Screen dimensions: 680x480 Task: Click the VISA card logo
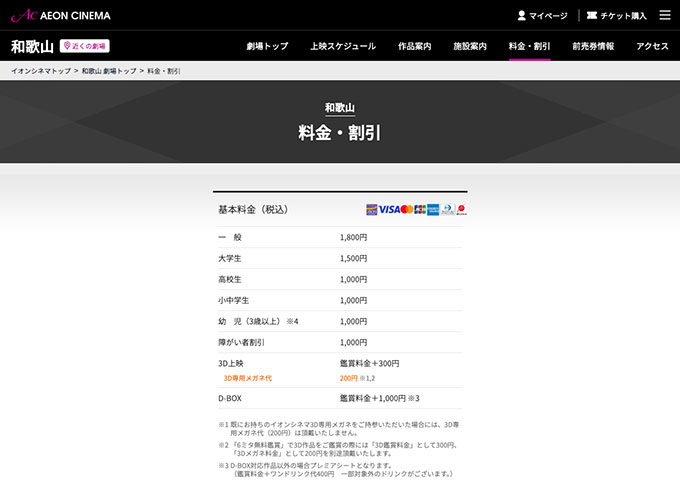[389, 209]
